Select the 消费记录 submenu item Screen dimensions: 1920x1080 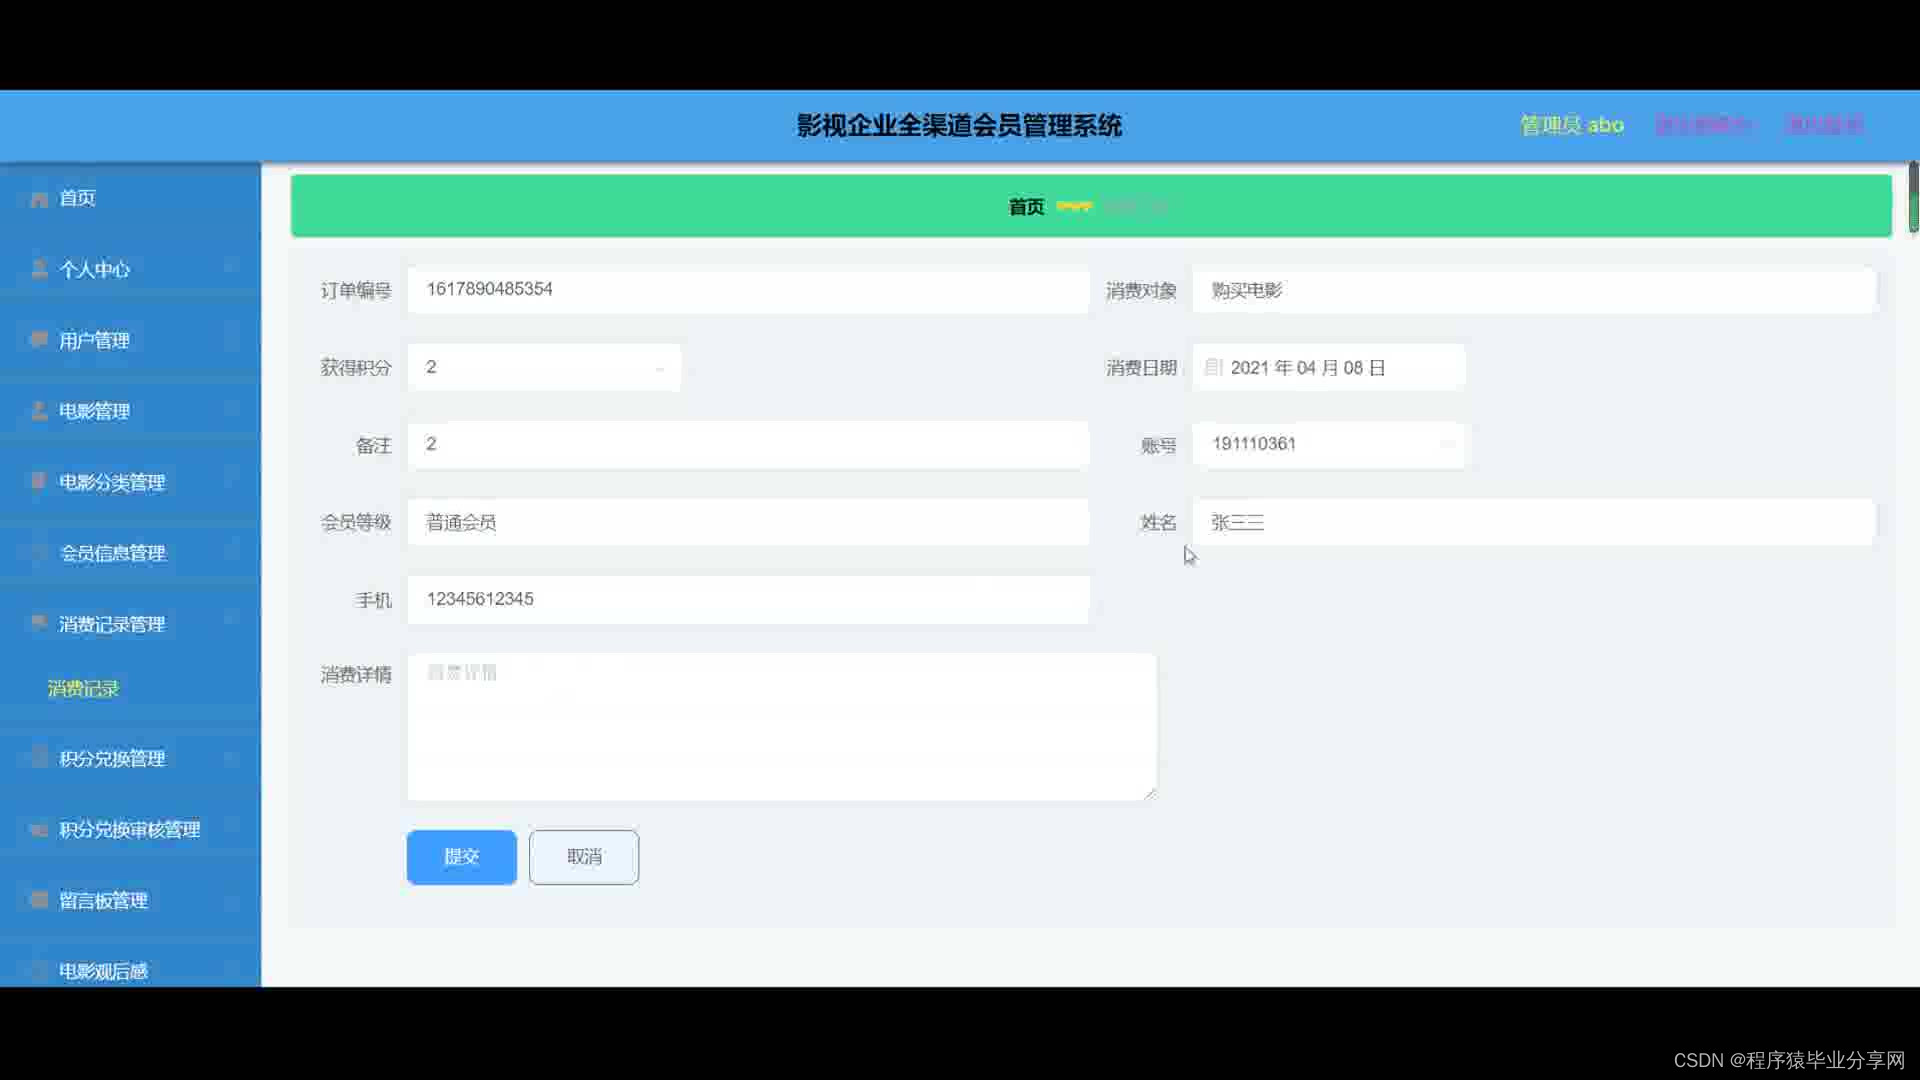point(83,689)
